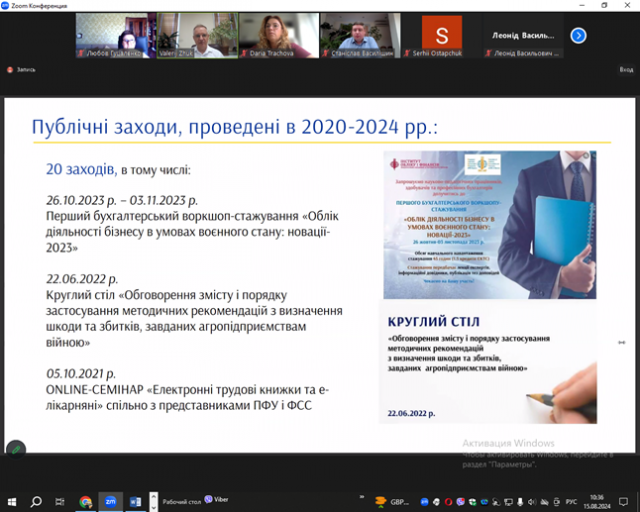
Task: Select Леонід Васильович participant tile
Action: coord(524,36)
